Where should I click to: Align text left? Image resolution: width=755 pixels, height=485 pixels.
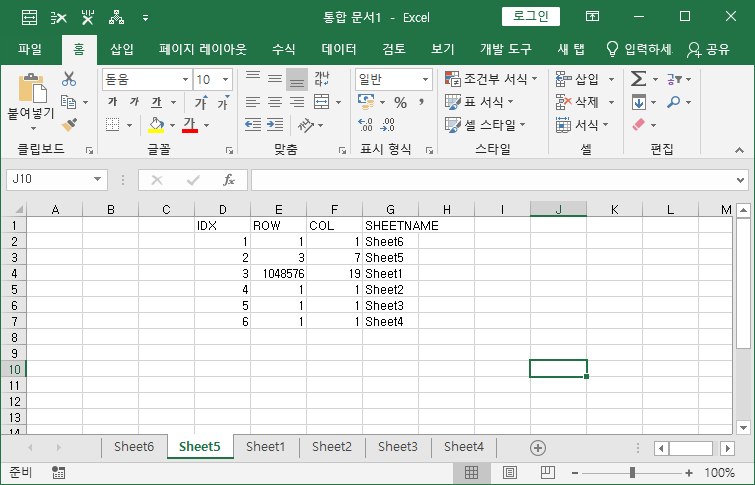click(x=253, y=102)
